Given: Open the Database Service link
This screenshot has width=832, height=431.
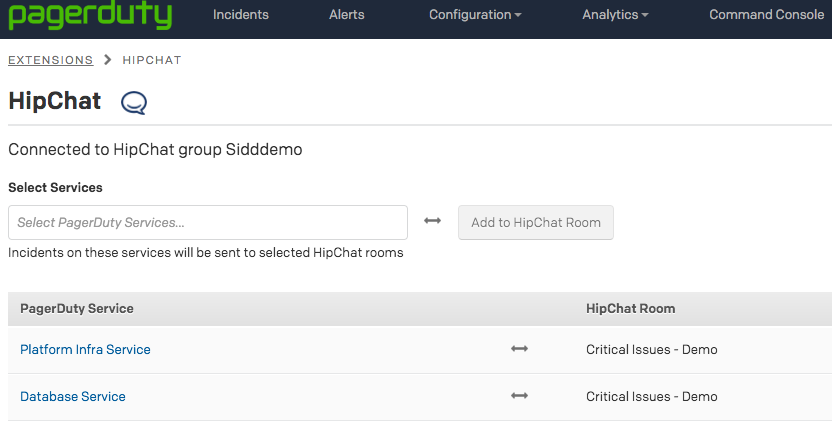Looking at the screenshot, I should (73, 396).
